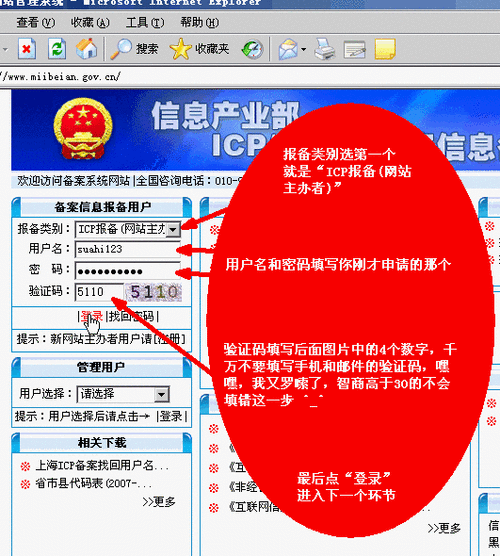Screen dimensions: 500x556
Task: Click the 用户名 input field
Action: (x=128, y=250)
